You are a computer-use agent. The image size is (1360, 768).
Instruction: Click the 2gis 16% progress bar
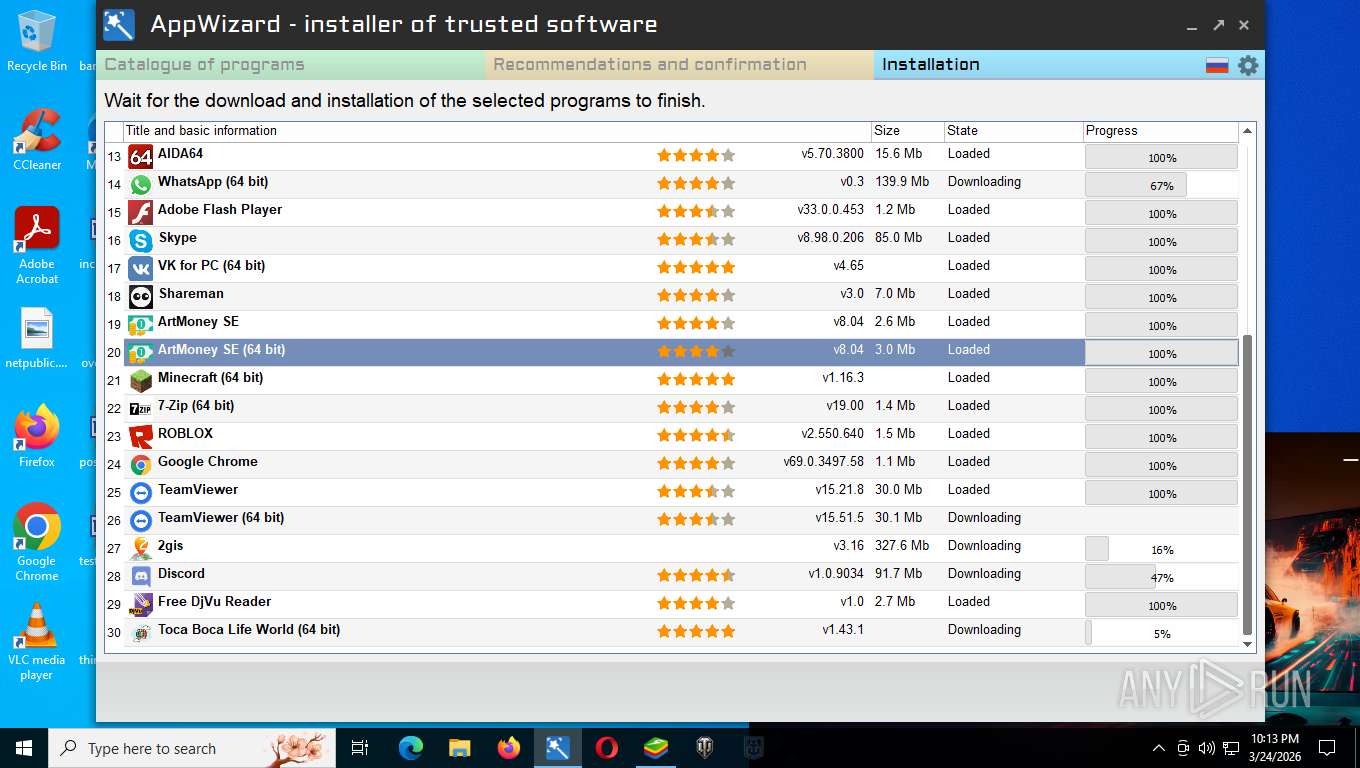point(1161,549)
